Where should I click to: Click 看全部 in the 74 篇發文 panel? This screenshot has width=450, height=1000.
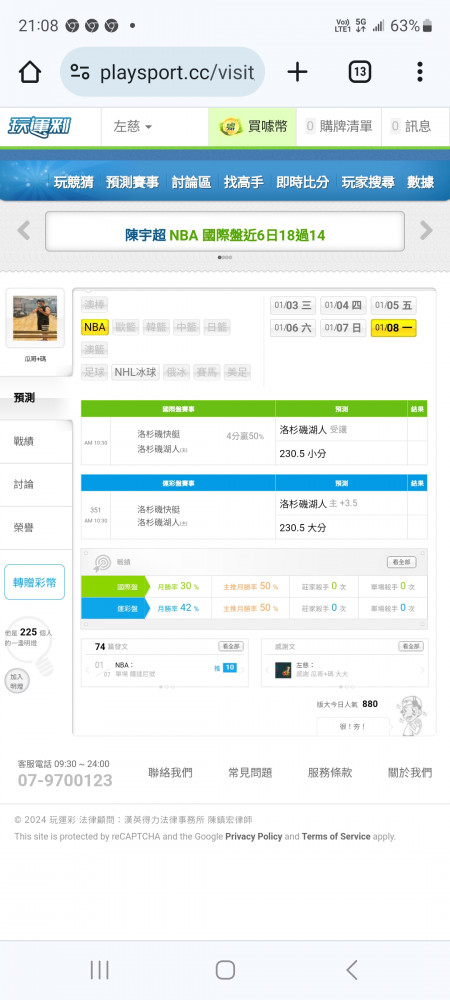tap(231, 647)
